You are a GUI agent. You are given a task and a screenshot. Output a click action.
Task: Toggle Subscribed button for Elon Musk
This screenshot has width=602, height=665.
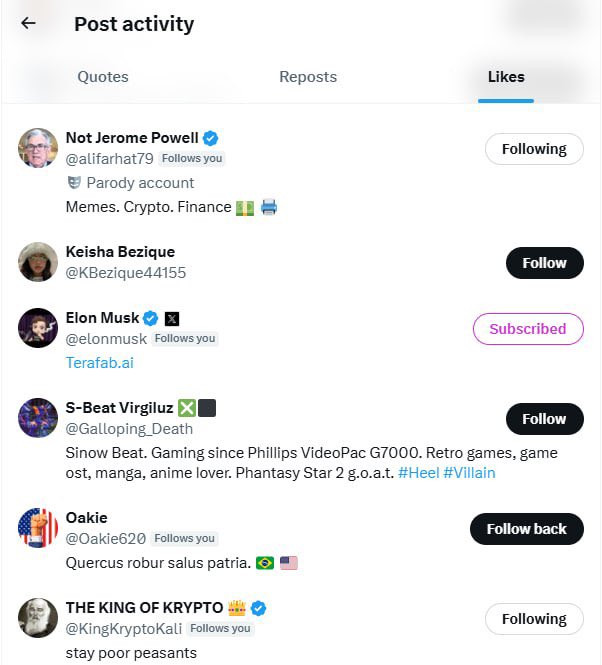click(528, 329)
